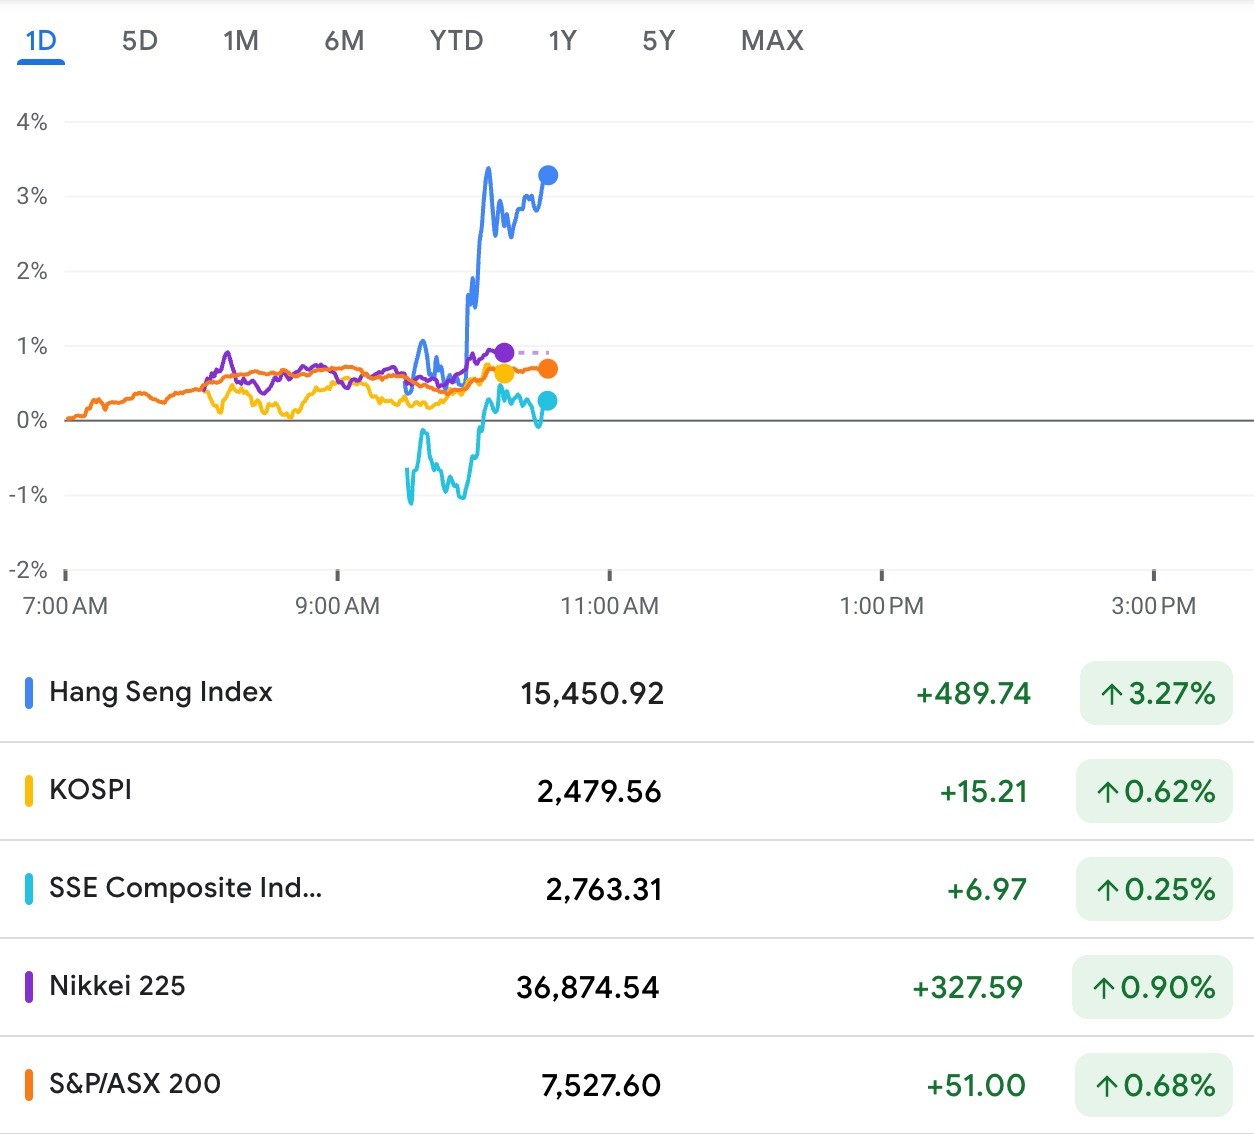The image size is (1254, 1134).
Task: Switch to the 5D time range
Action: pos(140,41)
